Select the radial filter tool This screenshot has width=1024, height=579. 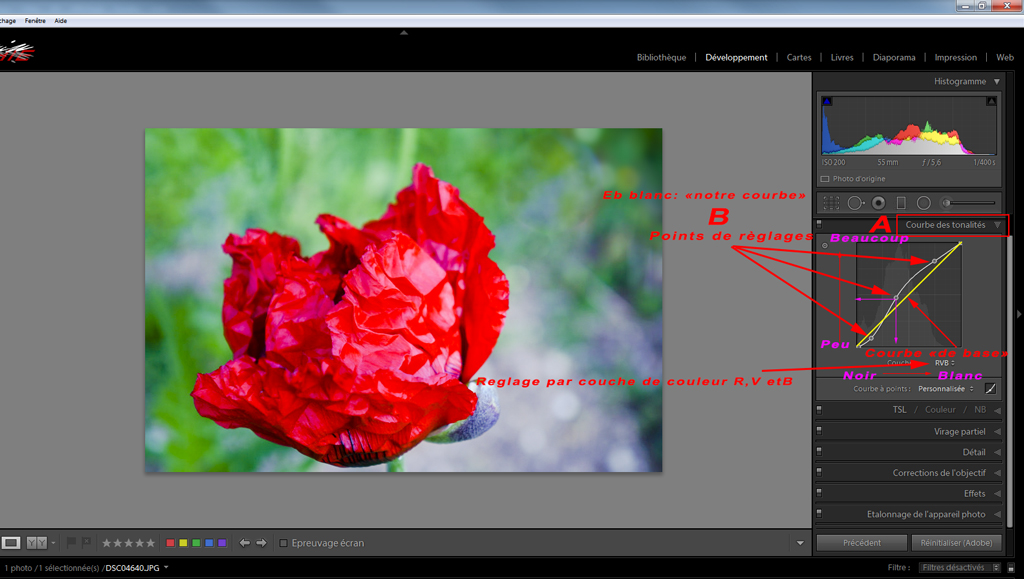[x=924, y=202]
